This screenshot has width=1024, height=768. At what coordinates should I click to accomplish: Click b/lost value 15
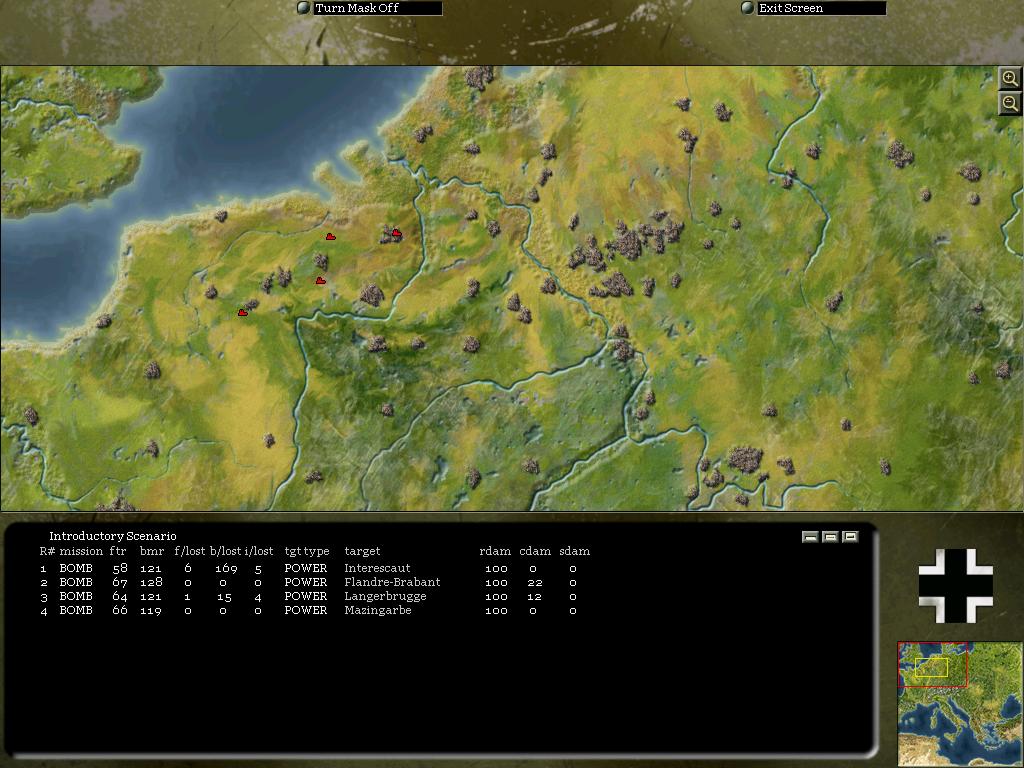point(224,597)
